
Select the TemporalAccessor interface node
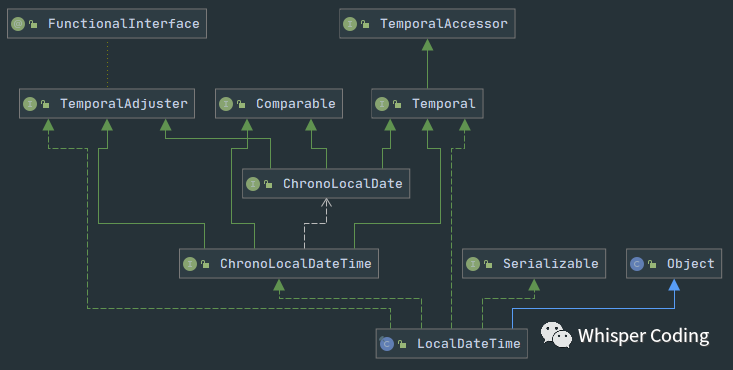[x=427, y=23]
